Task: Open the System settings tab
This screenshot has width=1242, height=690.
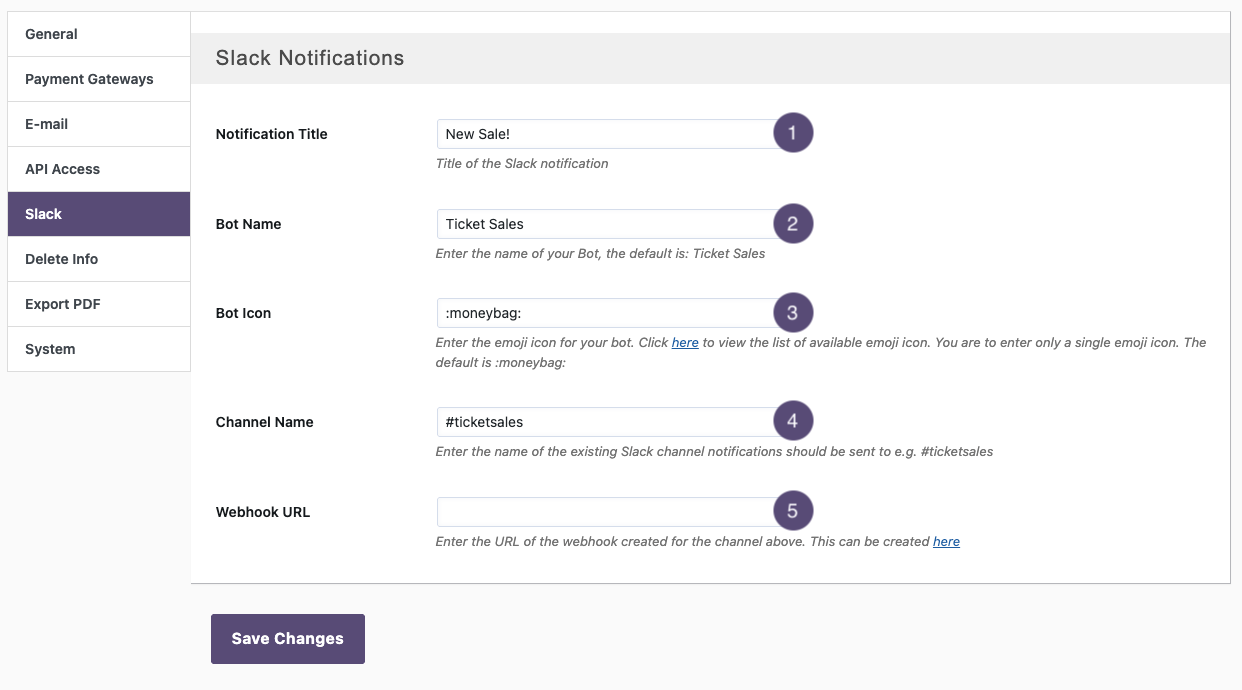Action: pyautogui.click(x=98, y=349)
